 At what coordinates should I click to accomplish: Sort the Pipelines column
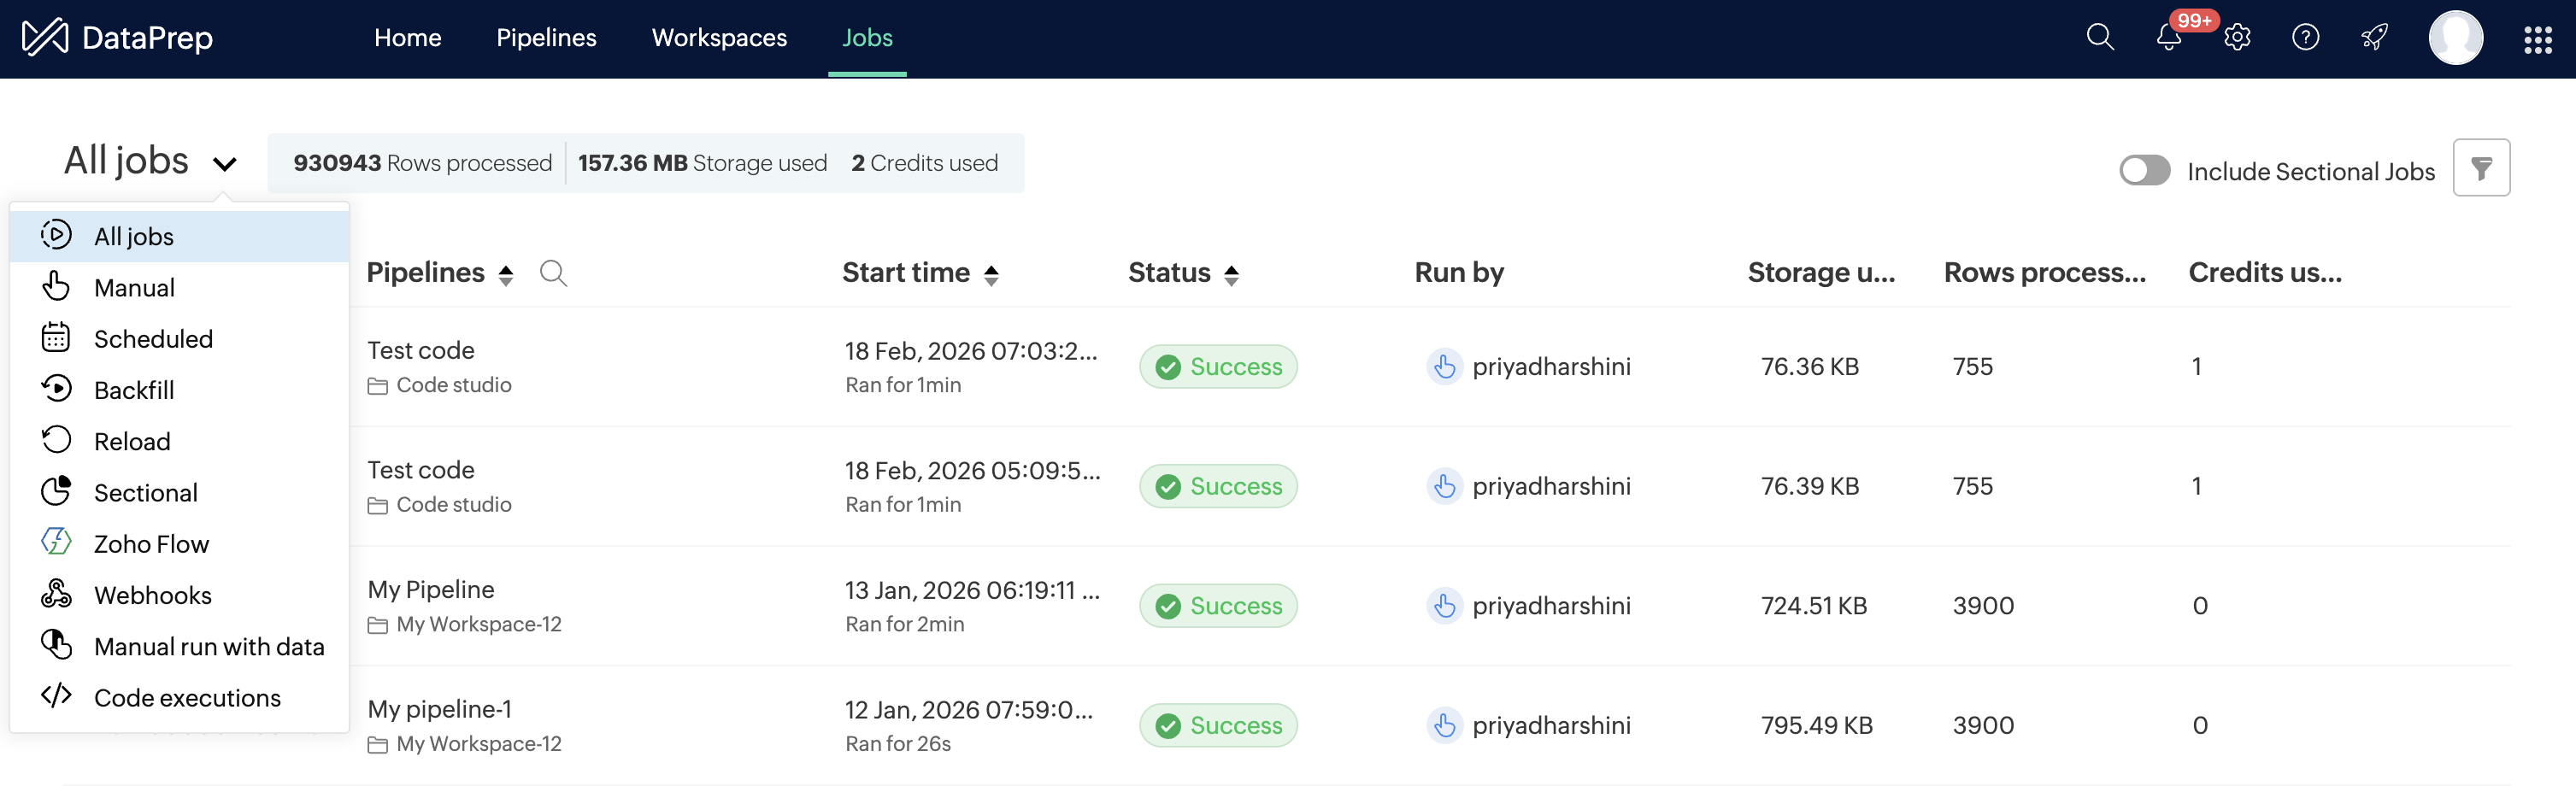coord(506,275)
